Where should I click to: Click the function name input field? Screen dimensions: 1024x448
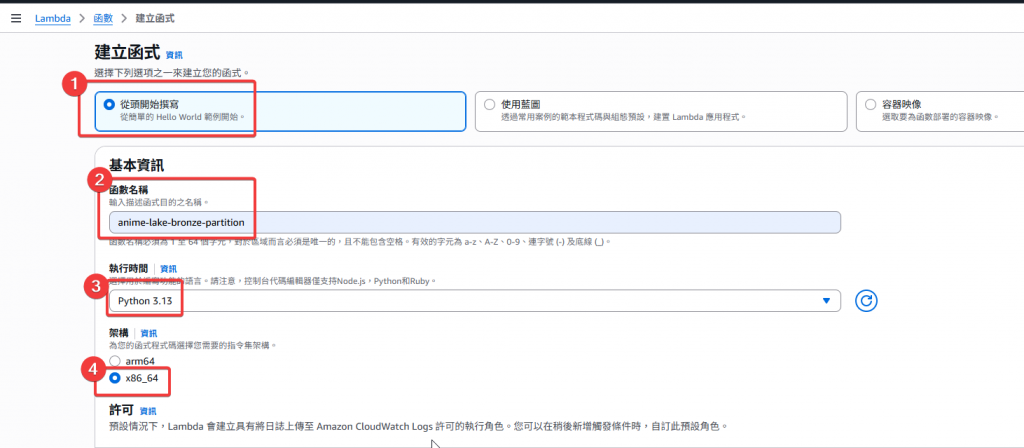tap(475, 223)
